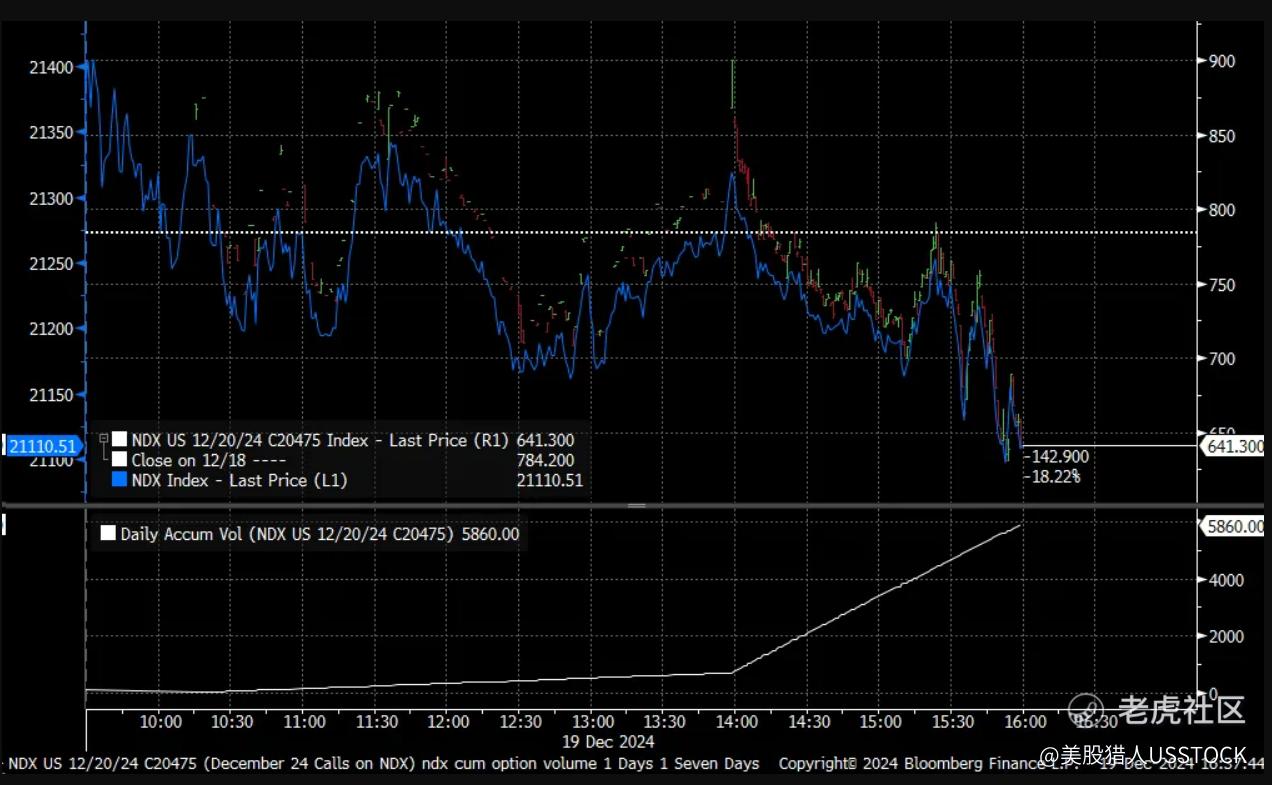1272x785 pixels.
Task: Click the 11:00 time axis label
Action: 305,722
